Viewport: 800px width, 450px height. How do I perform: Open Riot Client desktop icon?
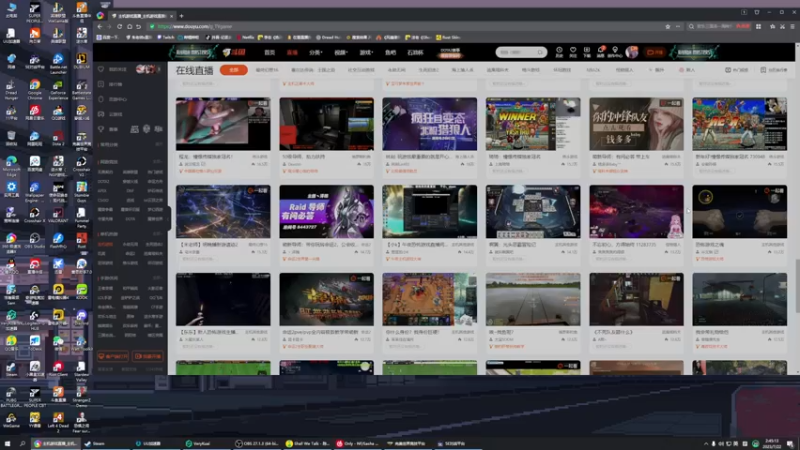(58, 368)
